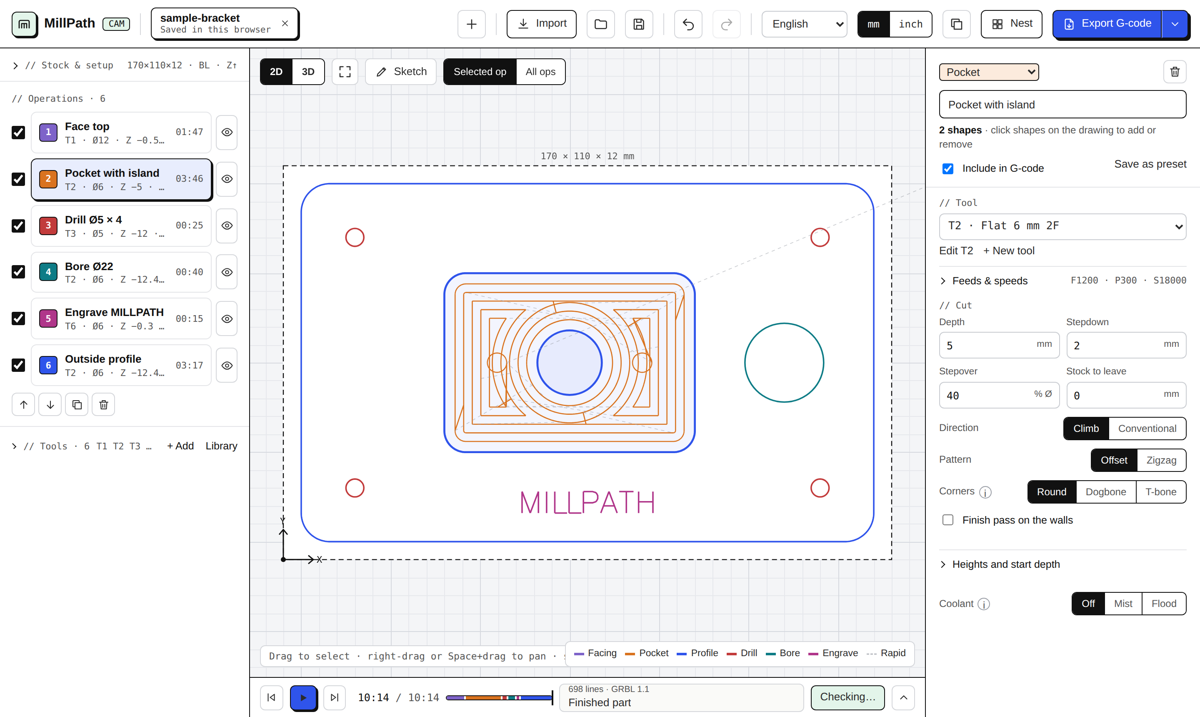Click the purple Face top operation badge 1
Image resolution: width=1200 pixels, height=717 pixels.
48,132
